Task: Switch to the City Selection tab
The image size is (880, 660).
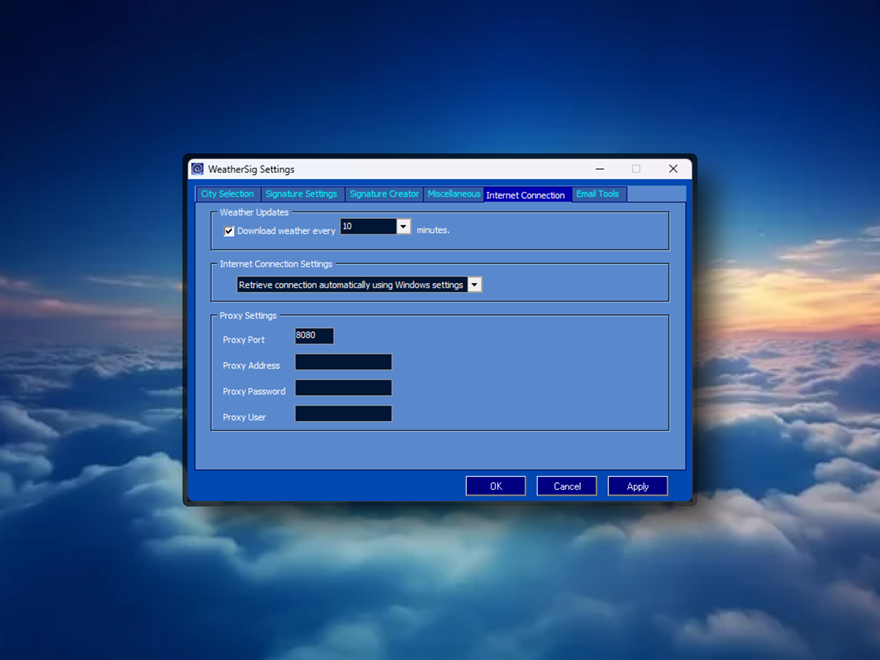Action: pyautogui.click(x=227, y=194)
